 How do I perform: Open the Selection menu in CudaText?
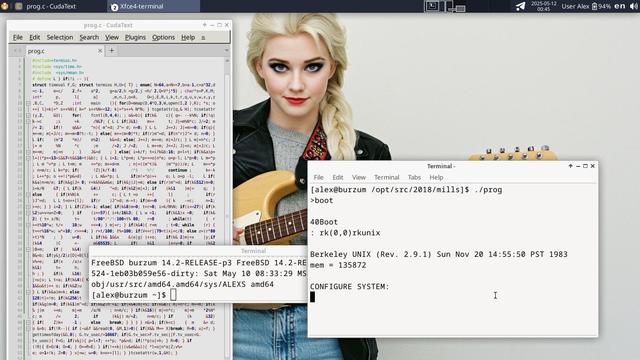click(x=60, y=37)
